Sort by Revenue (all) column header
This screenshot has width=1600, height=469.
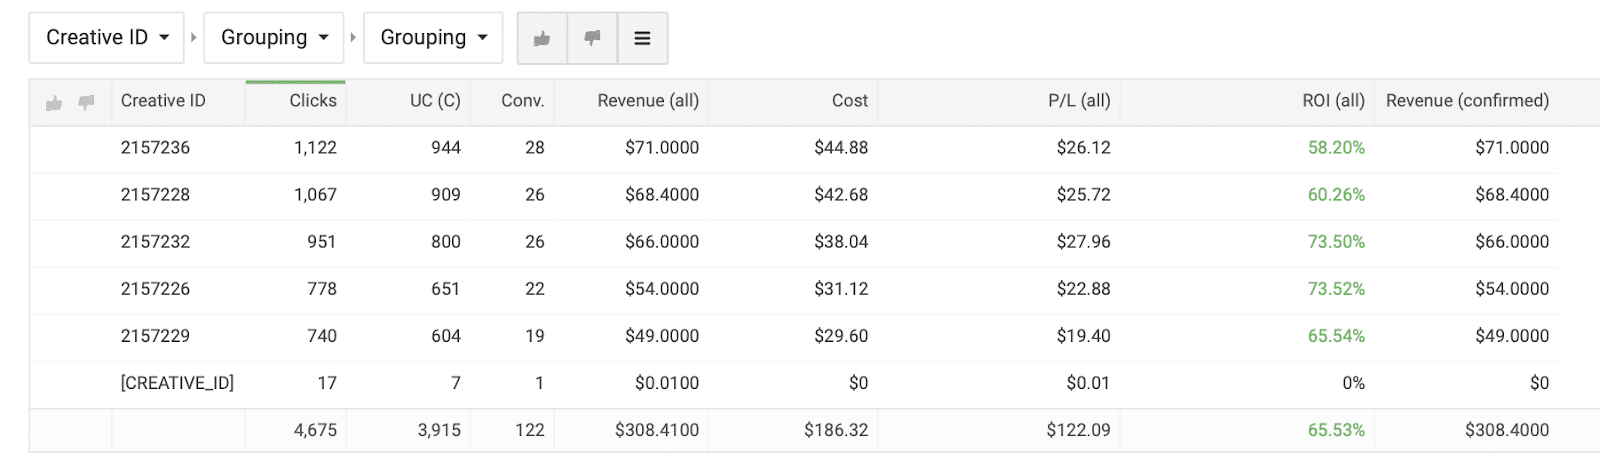click(648, 101)
